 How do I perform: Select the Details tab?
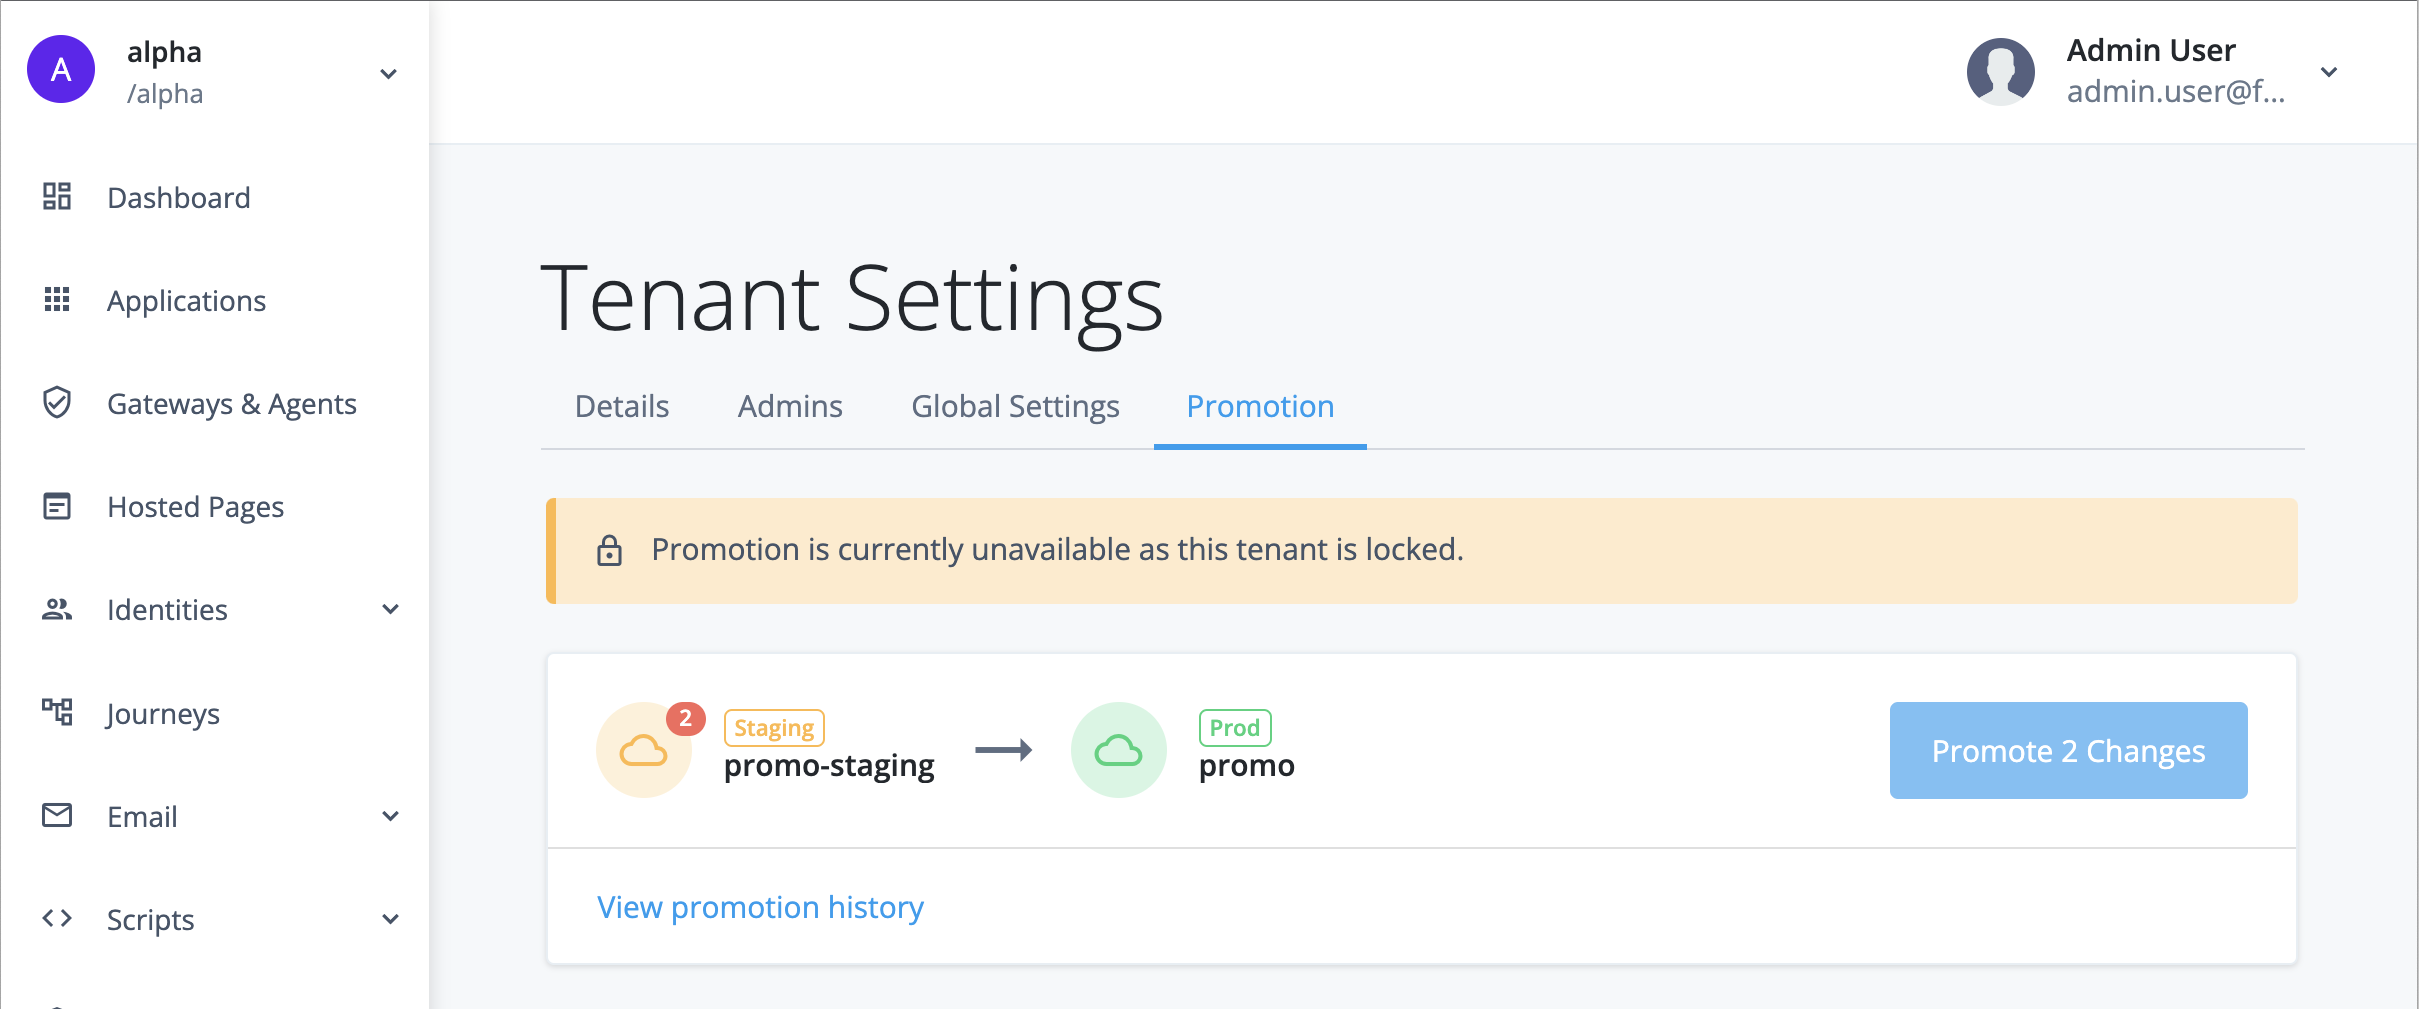(621, 406)
